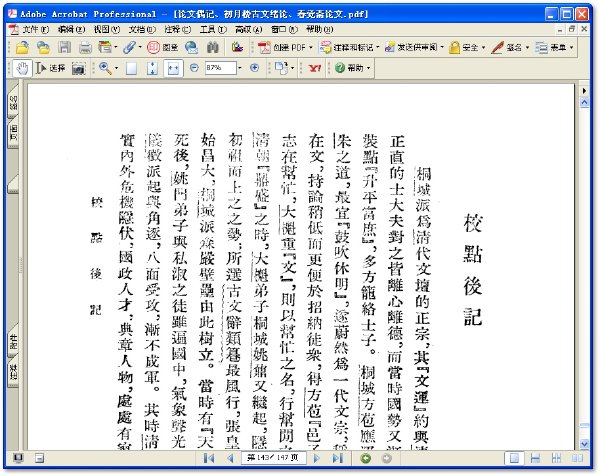
Task: Go to the next page
Action: pos(317,458)
